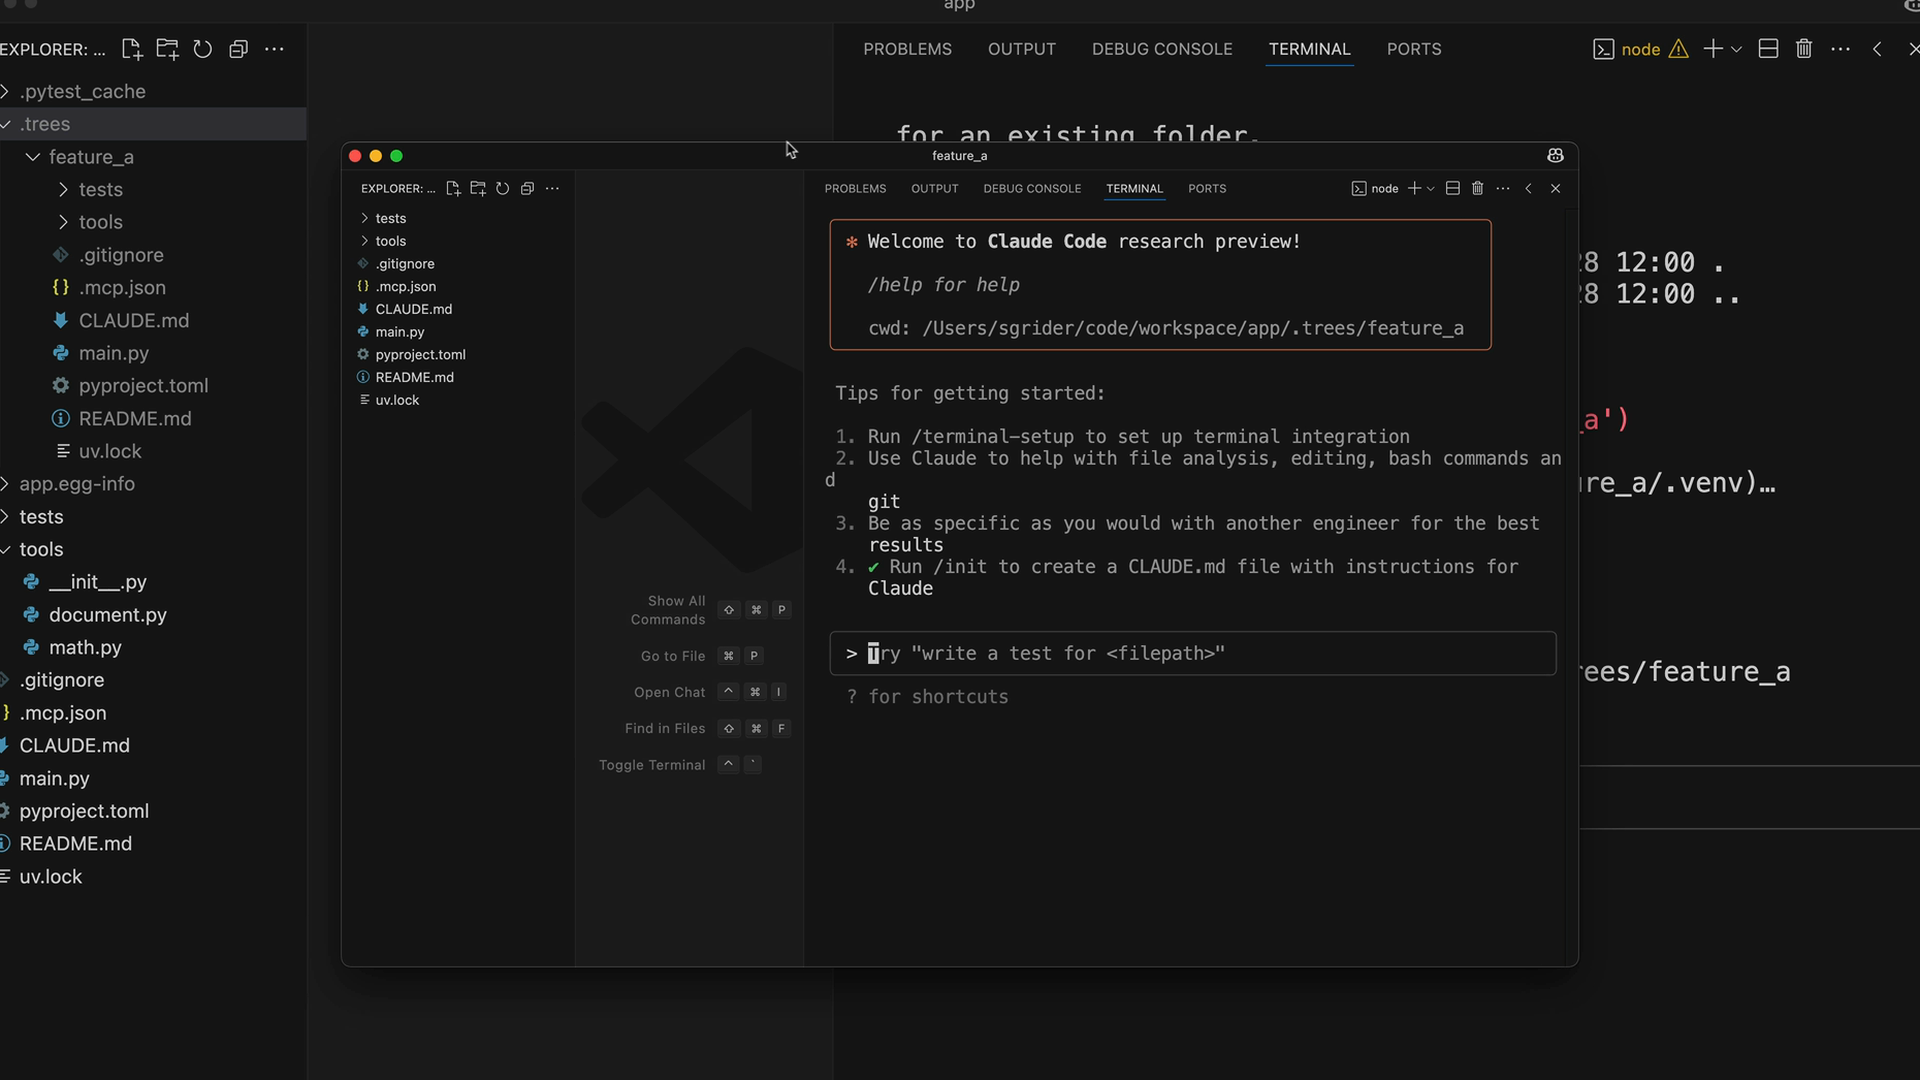Open panel ellipsis menu in feature_a window

pyautogui.click(x=1503, y=188)
